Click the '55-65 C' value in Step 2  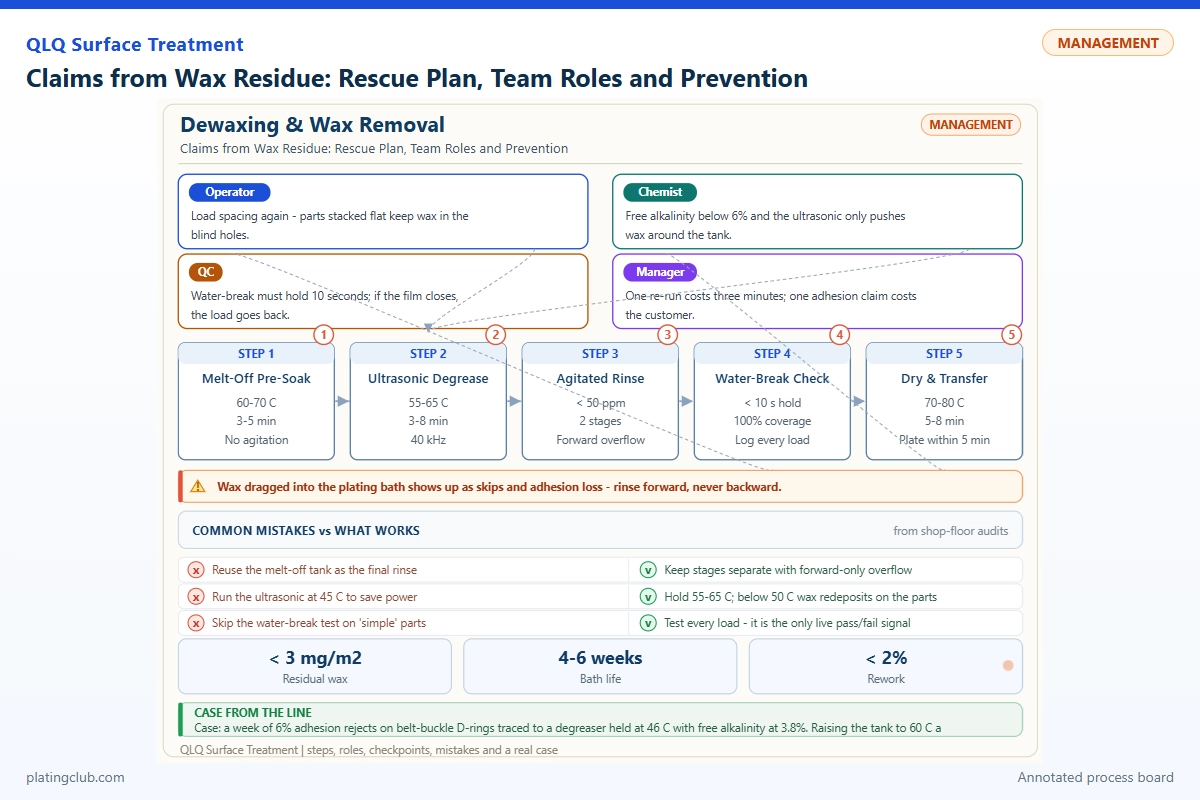tap(428, 402)
